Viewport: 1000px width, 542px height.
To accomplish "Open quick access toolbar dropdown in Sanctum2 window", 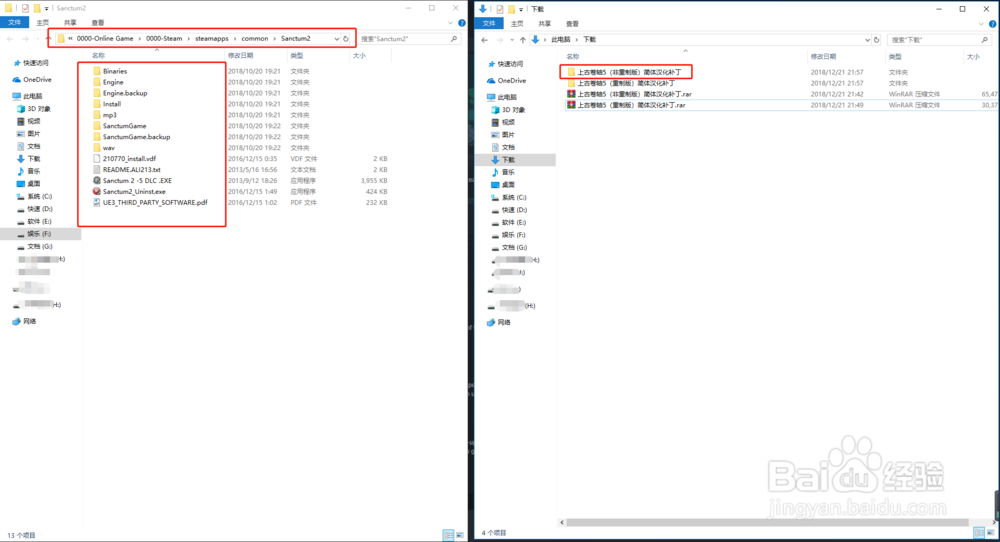I will coord(47,9).
